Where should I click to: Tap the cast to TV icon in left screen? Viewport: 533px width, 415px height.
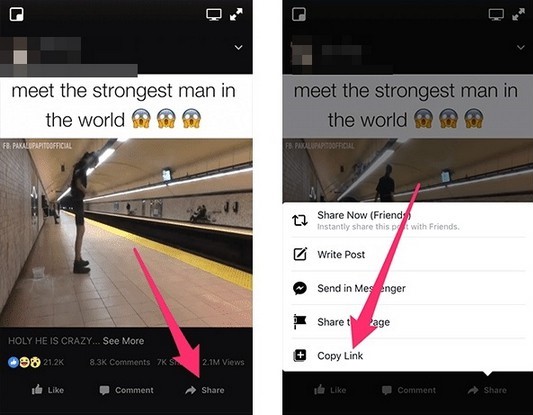pyautogui.click(x=214, y=15)
